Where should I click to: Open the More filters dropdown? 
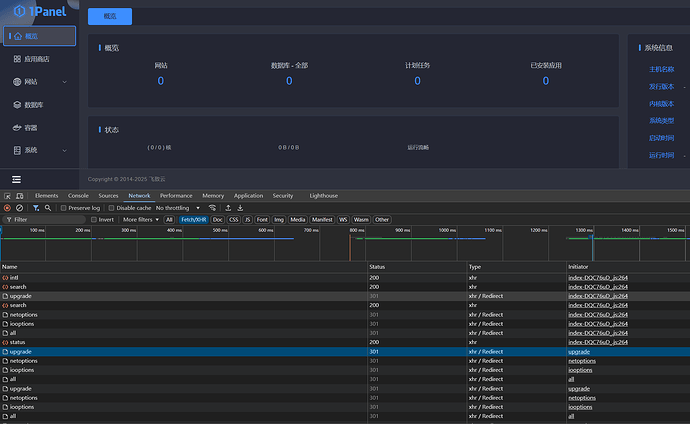141,219
